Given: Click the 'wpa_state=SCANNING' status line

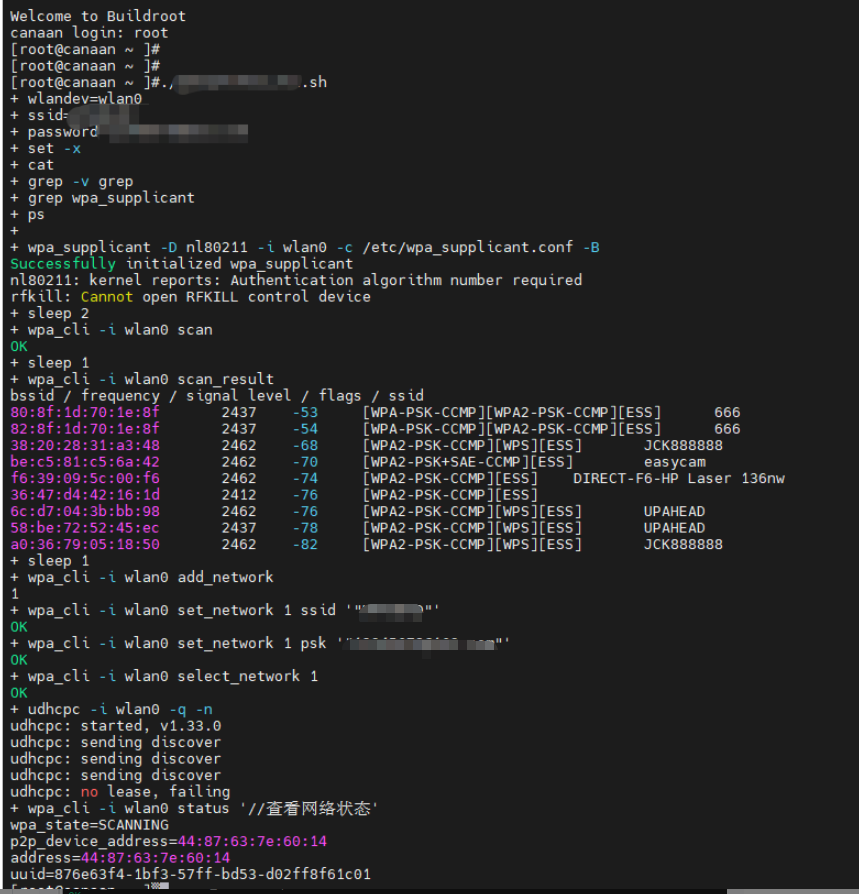Looking at the screenshot, I should [89, 825].
